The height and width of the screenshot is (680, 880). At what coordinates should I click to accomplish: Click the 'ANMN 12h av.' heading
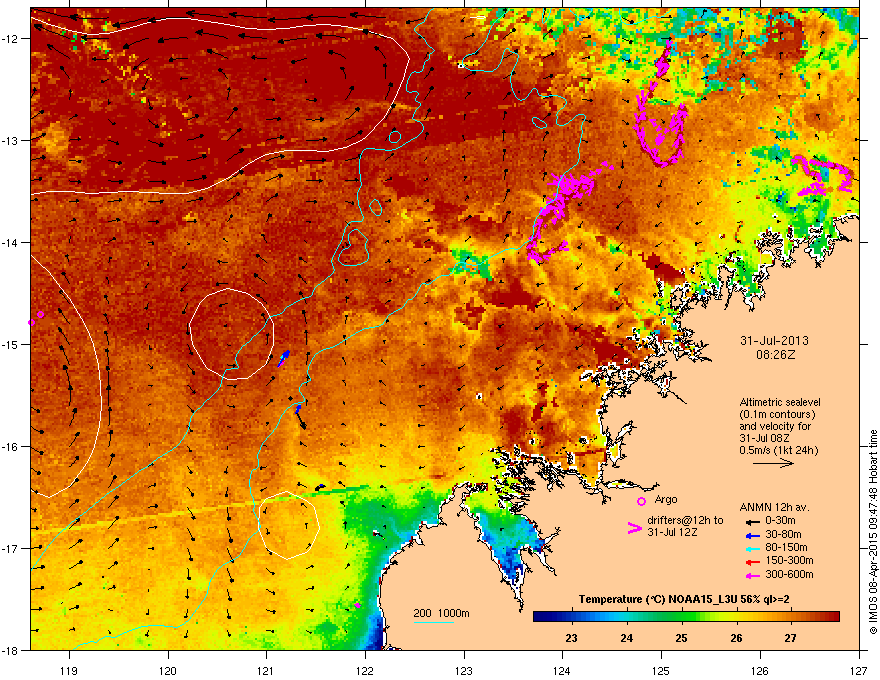pyautogui.click(x=774, y=507)
